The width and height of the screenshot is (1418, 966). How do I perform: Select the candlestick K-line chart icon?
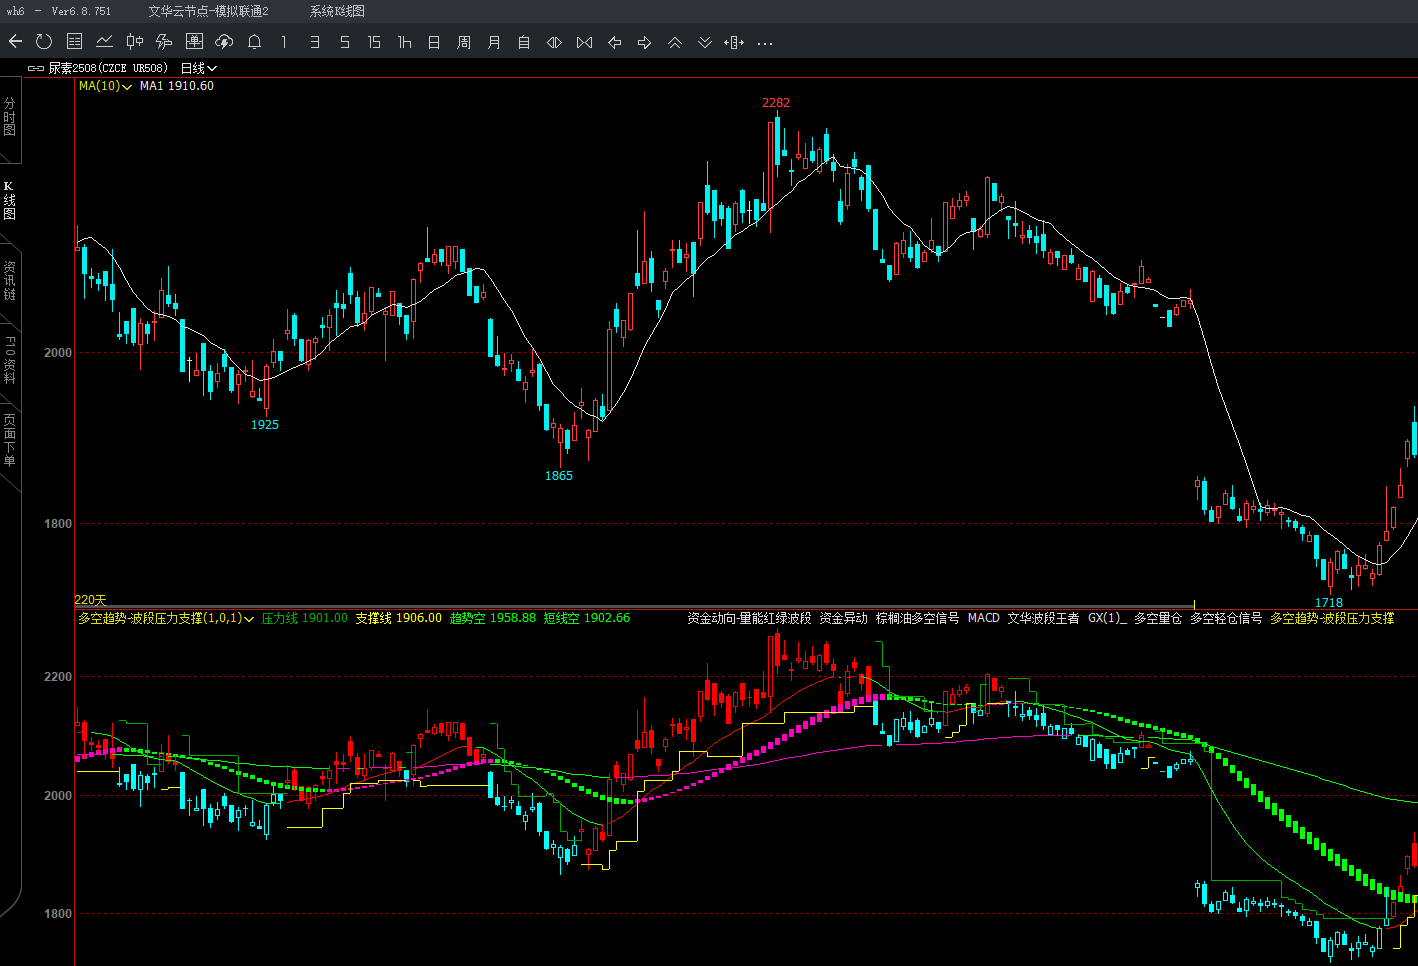(134, 42)
